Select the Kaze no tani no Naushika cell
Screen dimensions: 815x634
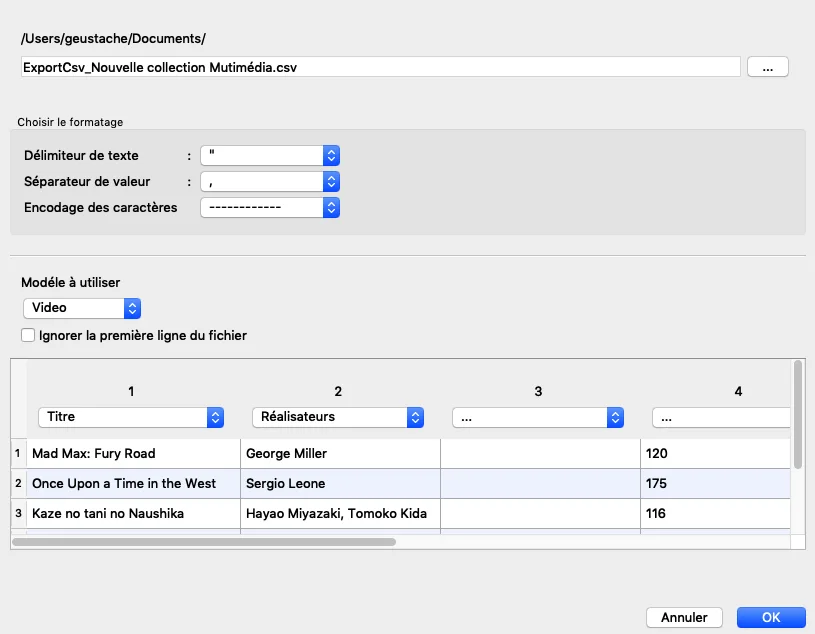134,513
